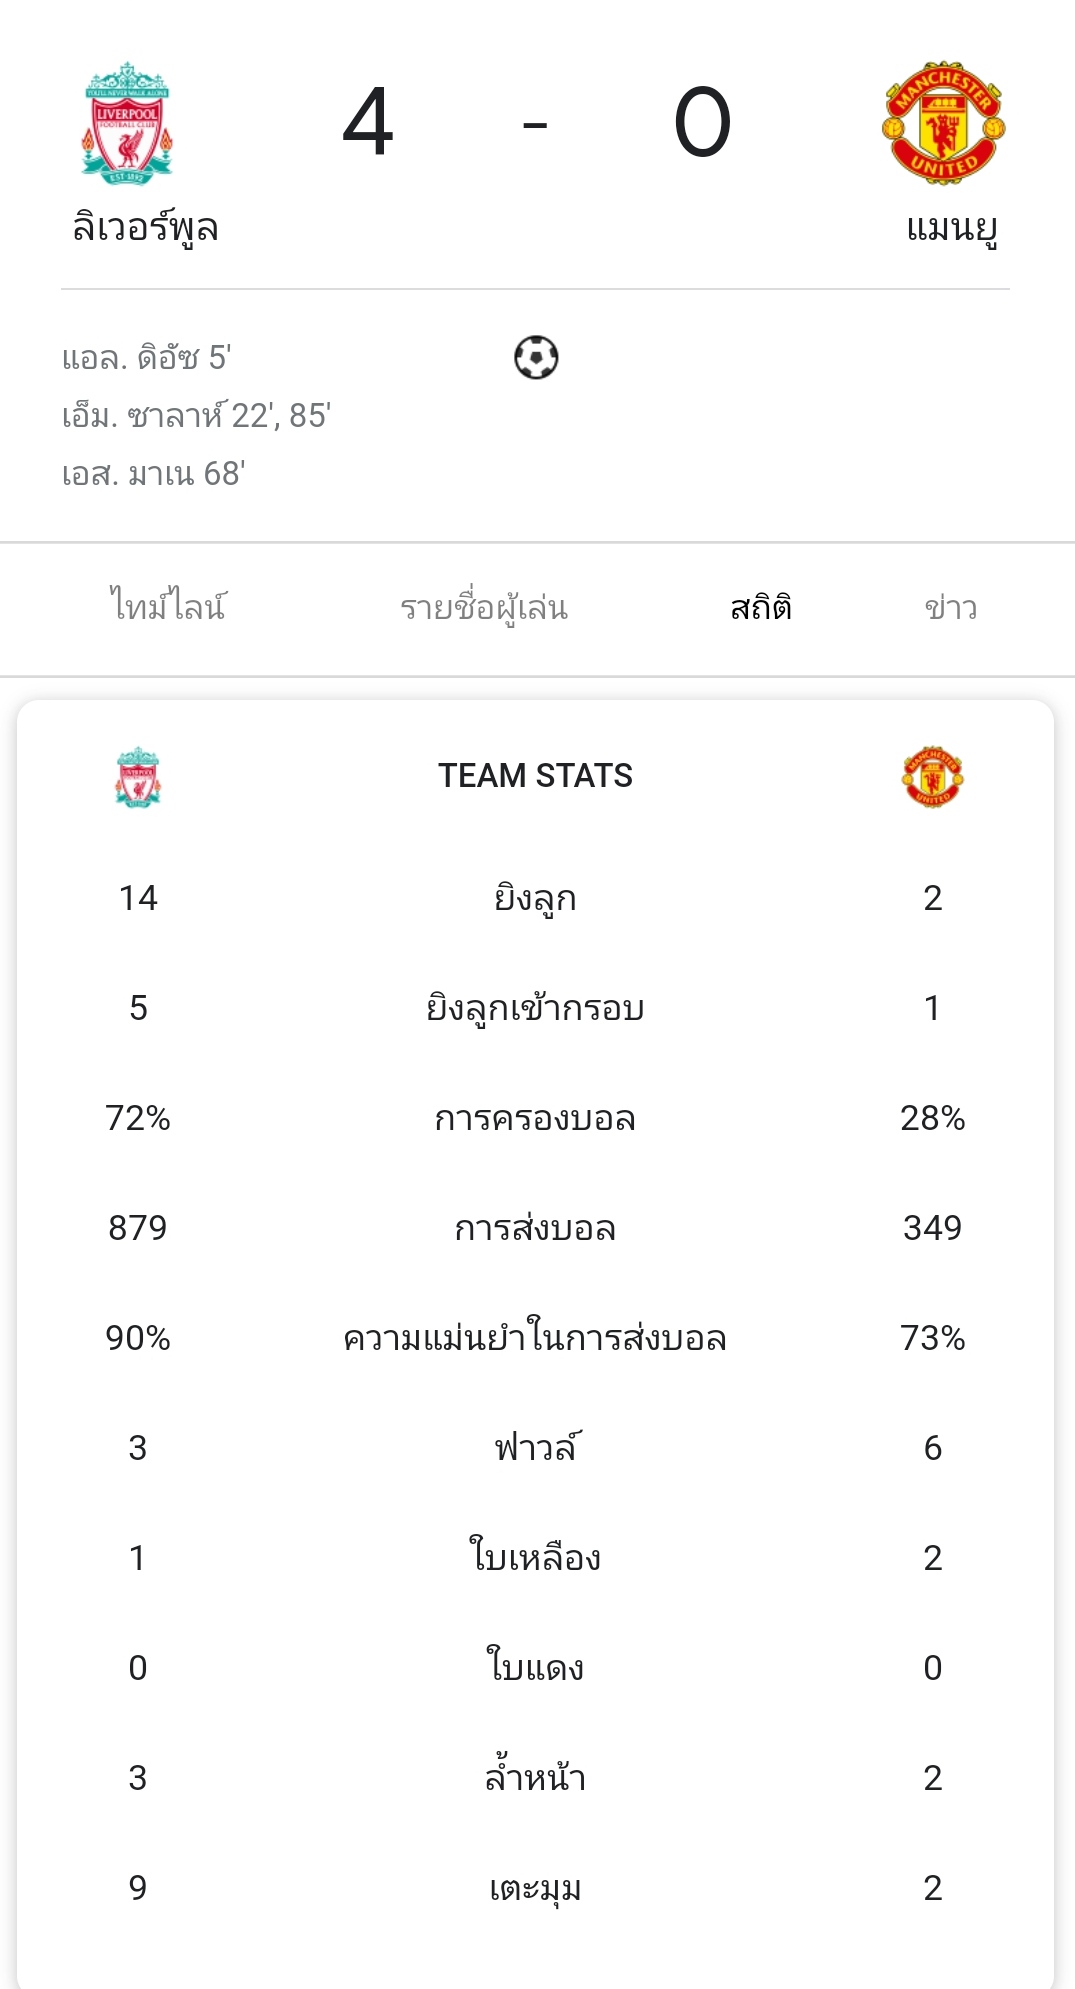Click Manchester United's score of 0
The image size is (1075, 1989).
coord(702,123)
